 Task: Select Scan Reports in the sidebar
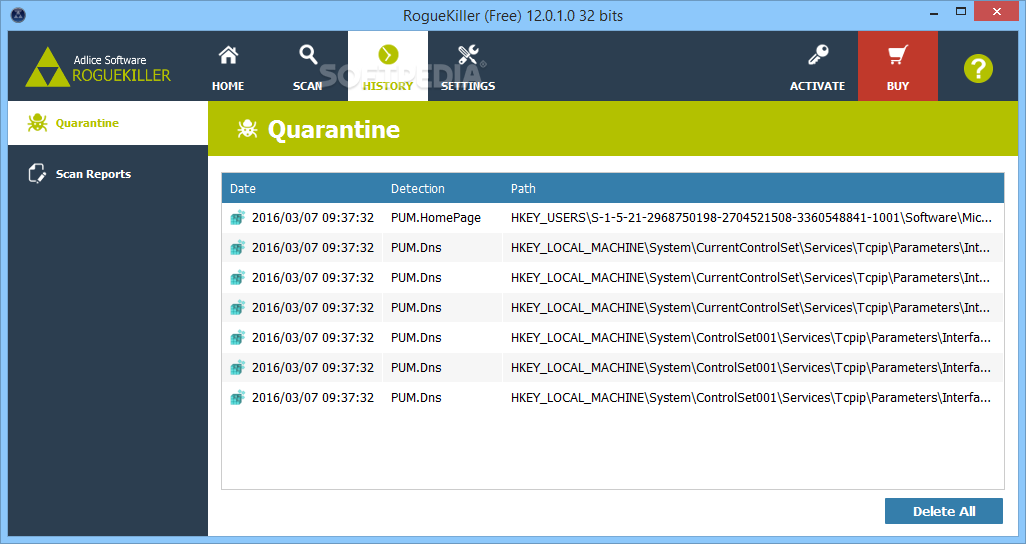108,173
